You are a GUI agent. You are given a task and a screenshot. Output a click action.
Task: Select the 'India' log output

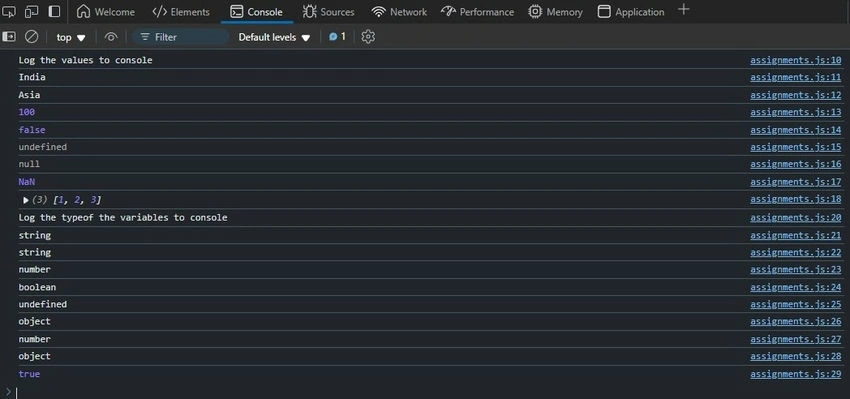(32, 78)
